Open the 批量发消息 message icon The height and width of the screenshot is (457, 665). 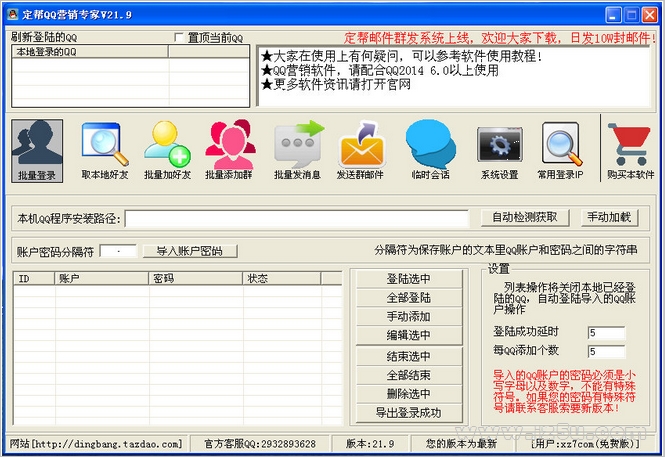pos(297,151)
